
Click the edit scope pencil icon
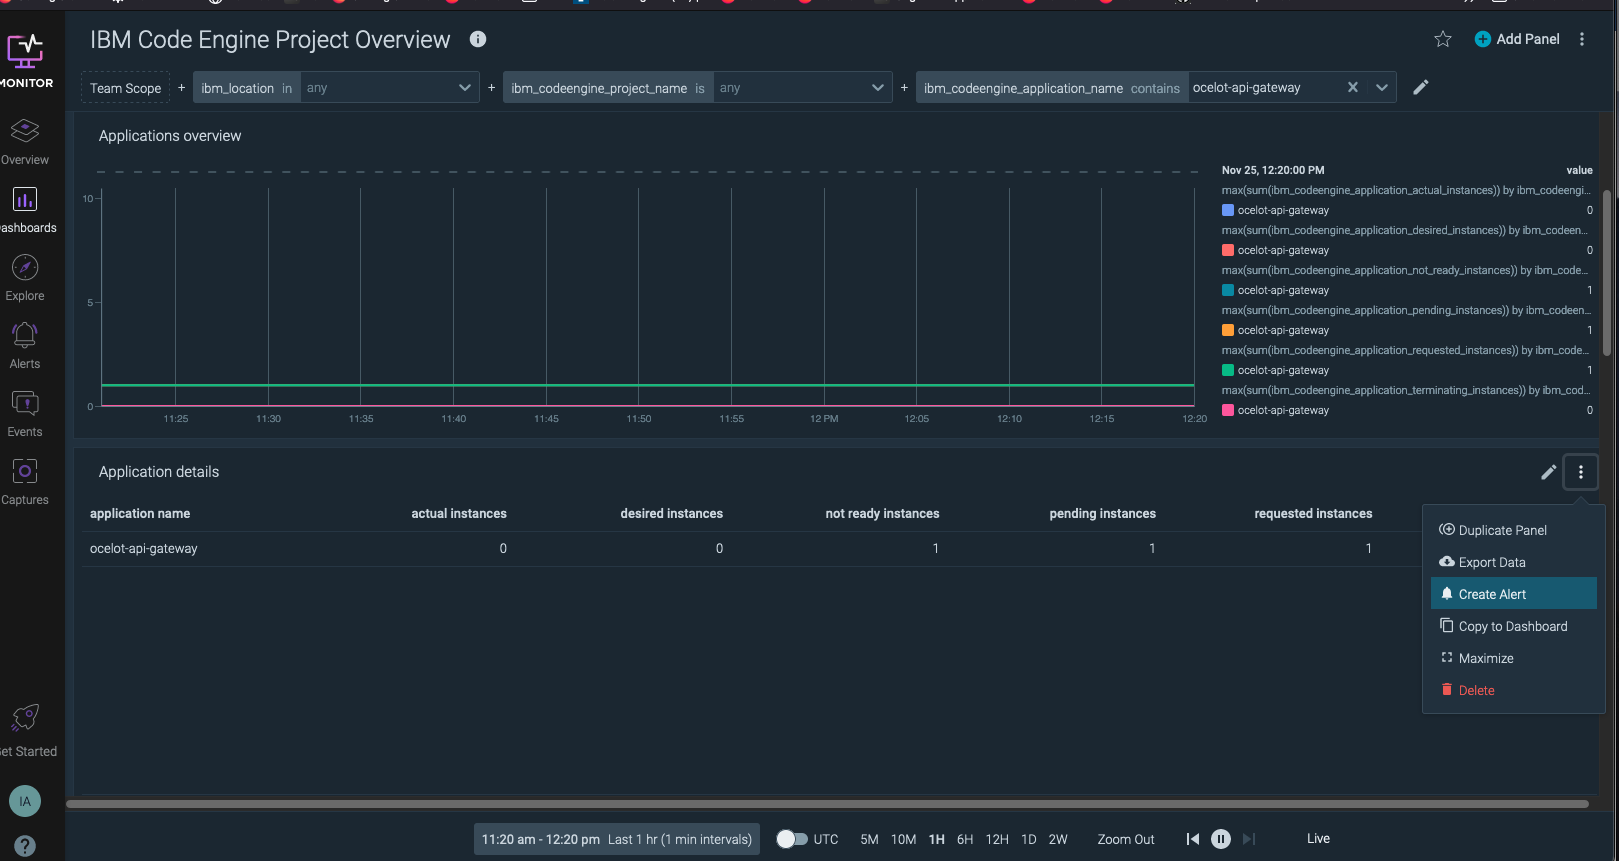pyautogui.click(x=1420, y=87)
